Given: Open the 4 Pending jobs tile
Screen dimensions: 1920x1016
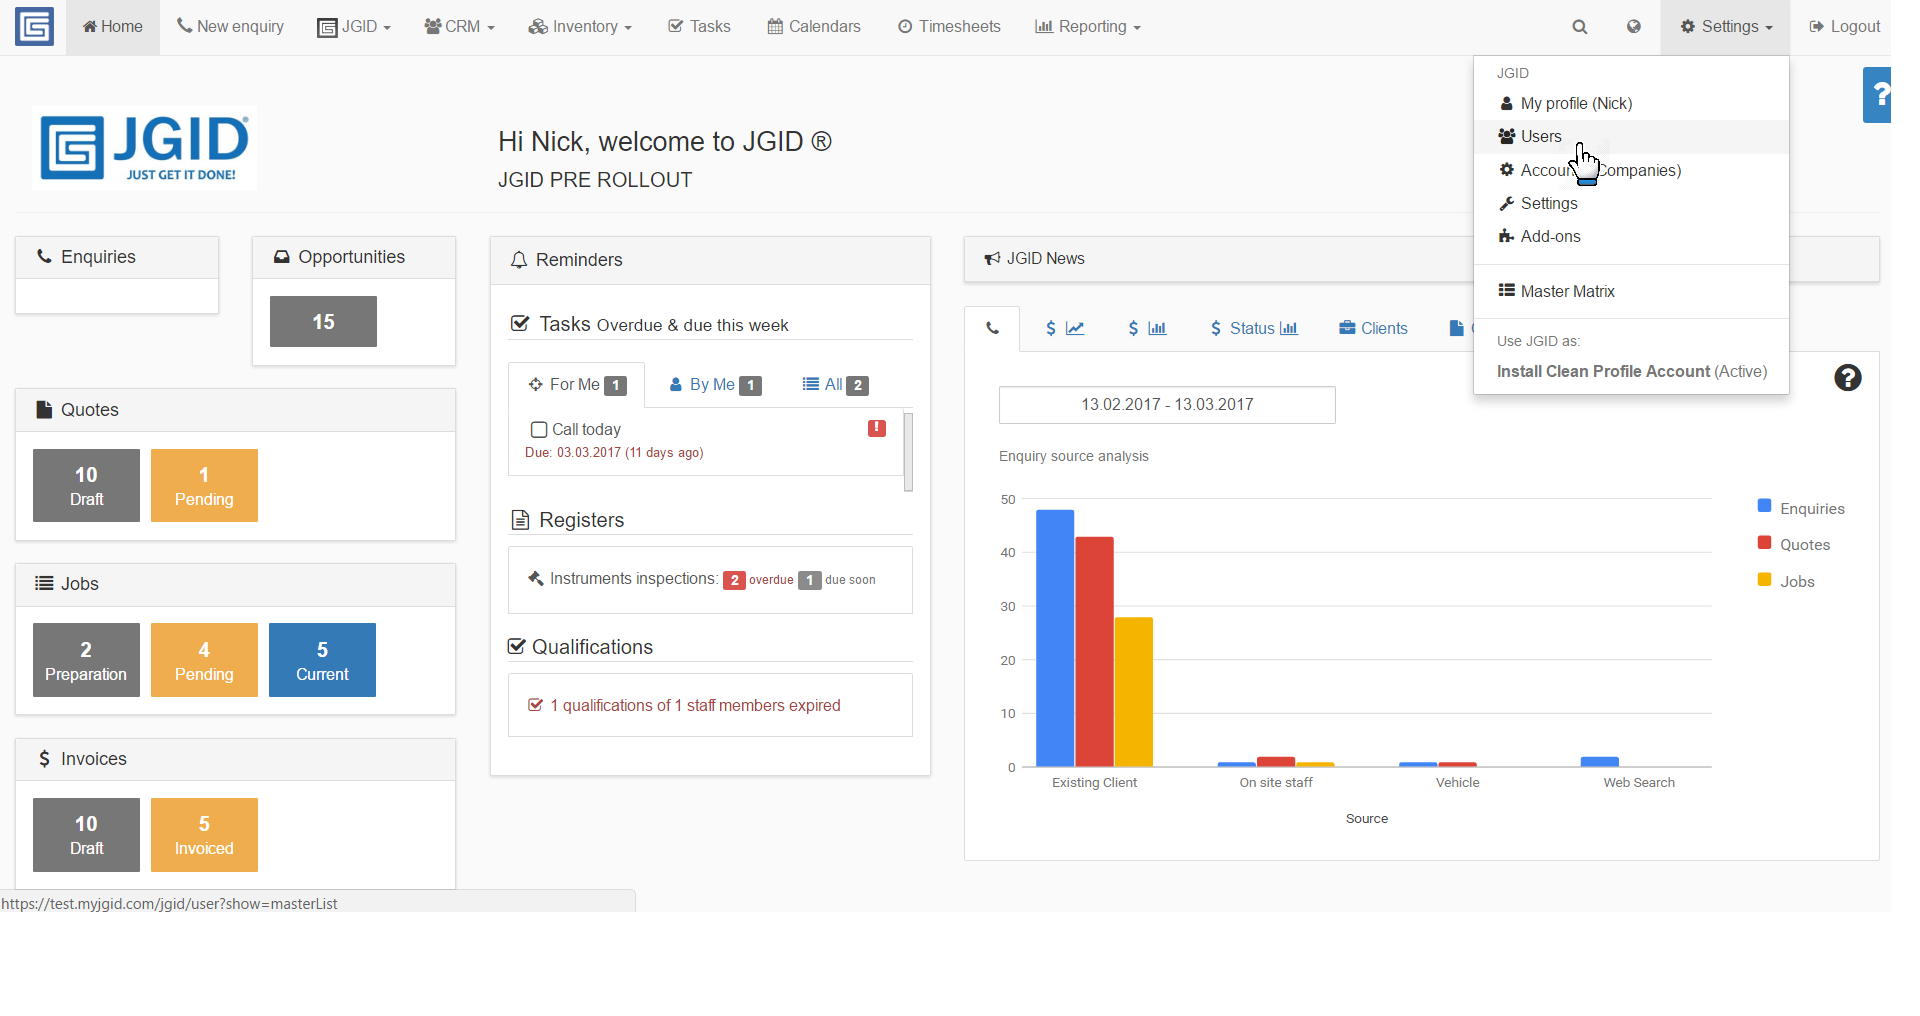Looking at the screenshot, I should click(204, 660).
